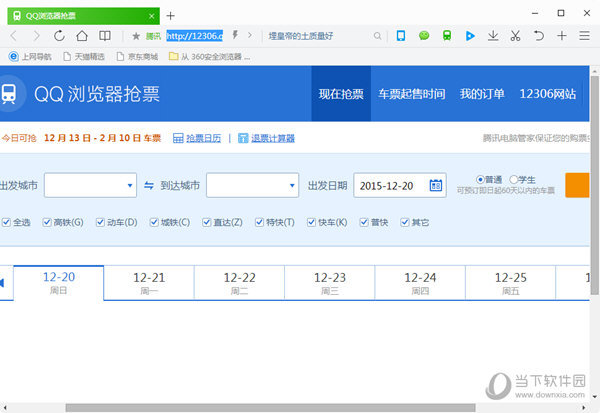Select the 12-23 周三 date tab
Screen dimensions: 600x413
click(330, 283)
